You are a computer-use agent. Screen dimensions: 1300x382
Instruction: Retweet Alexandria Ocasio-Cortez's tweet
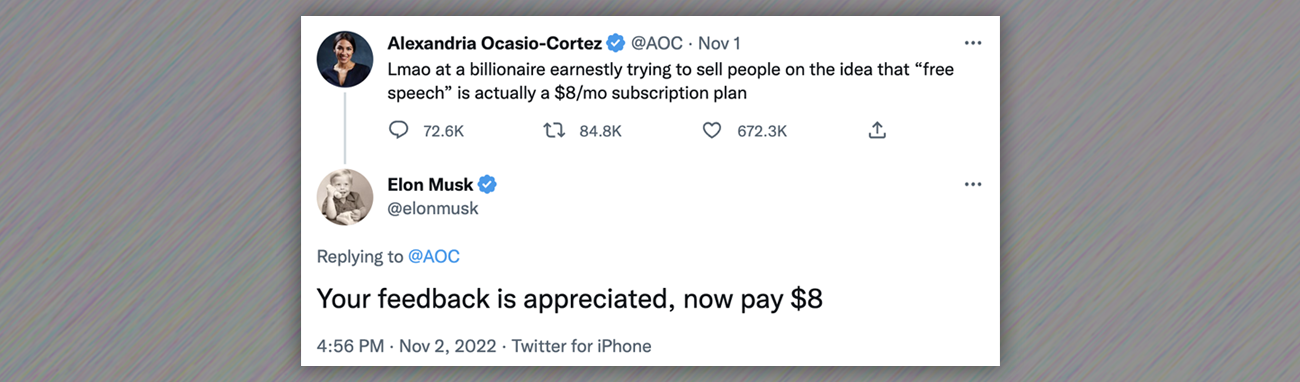(x=553, y=130)
